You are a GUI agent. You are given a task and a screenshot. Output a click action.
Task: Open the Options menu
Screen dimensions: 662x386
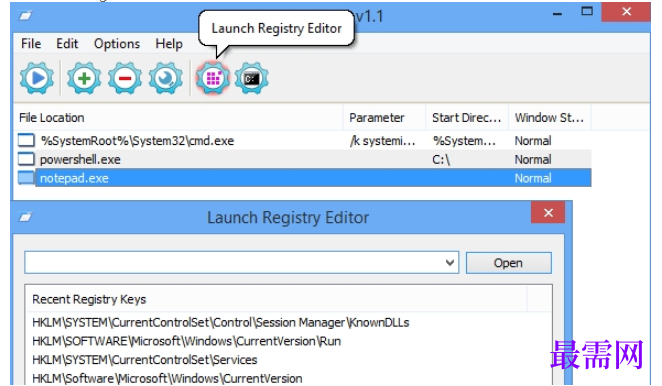pos(117,43)
